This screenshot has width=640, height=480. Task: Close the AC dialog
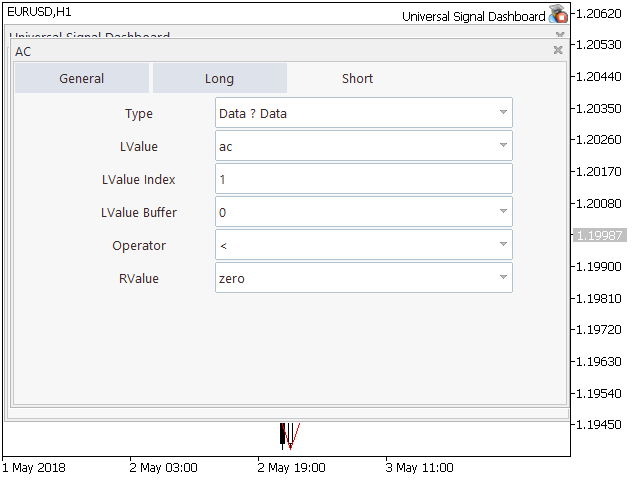(x=558, y=50)
